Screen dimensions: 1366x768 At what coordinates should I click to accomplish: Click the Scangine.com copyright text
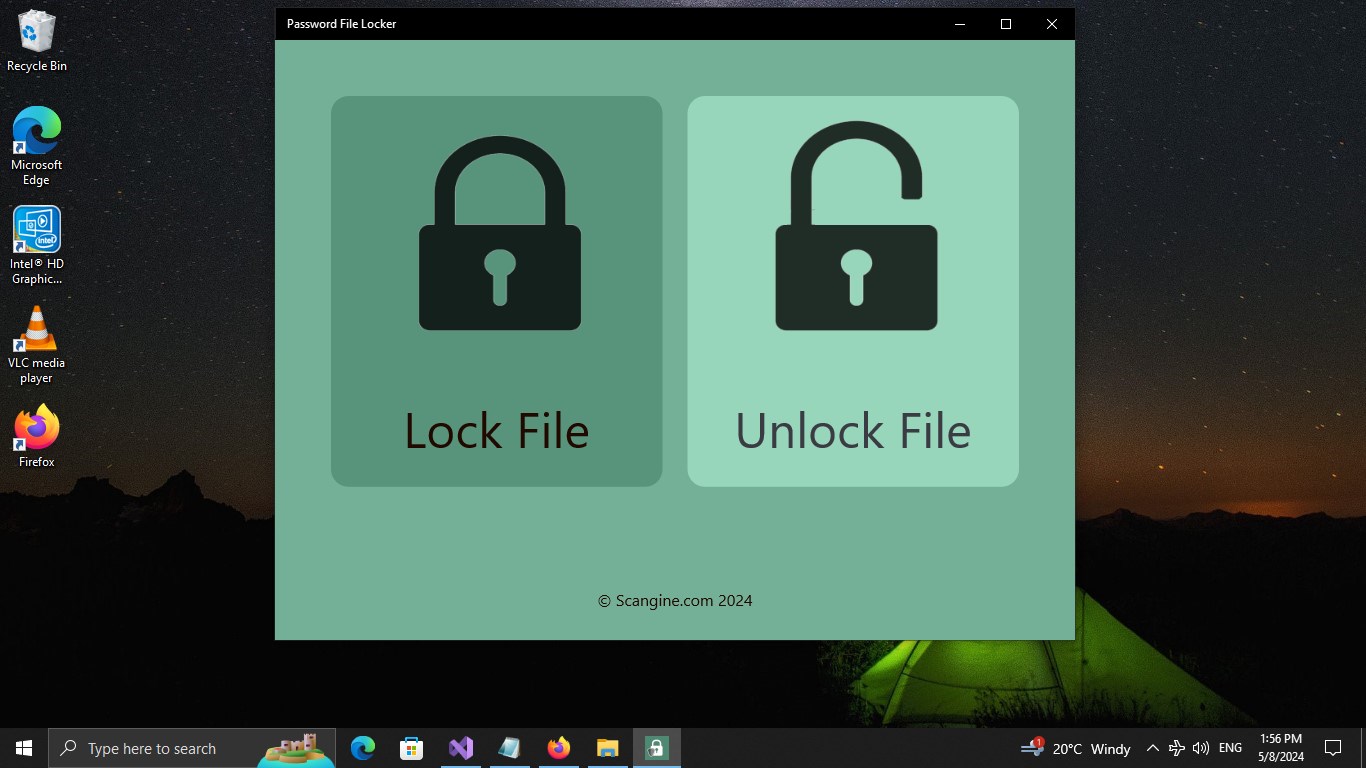tap(674, 600)
